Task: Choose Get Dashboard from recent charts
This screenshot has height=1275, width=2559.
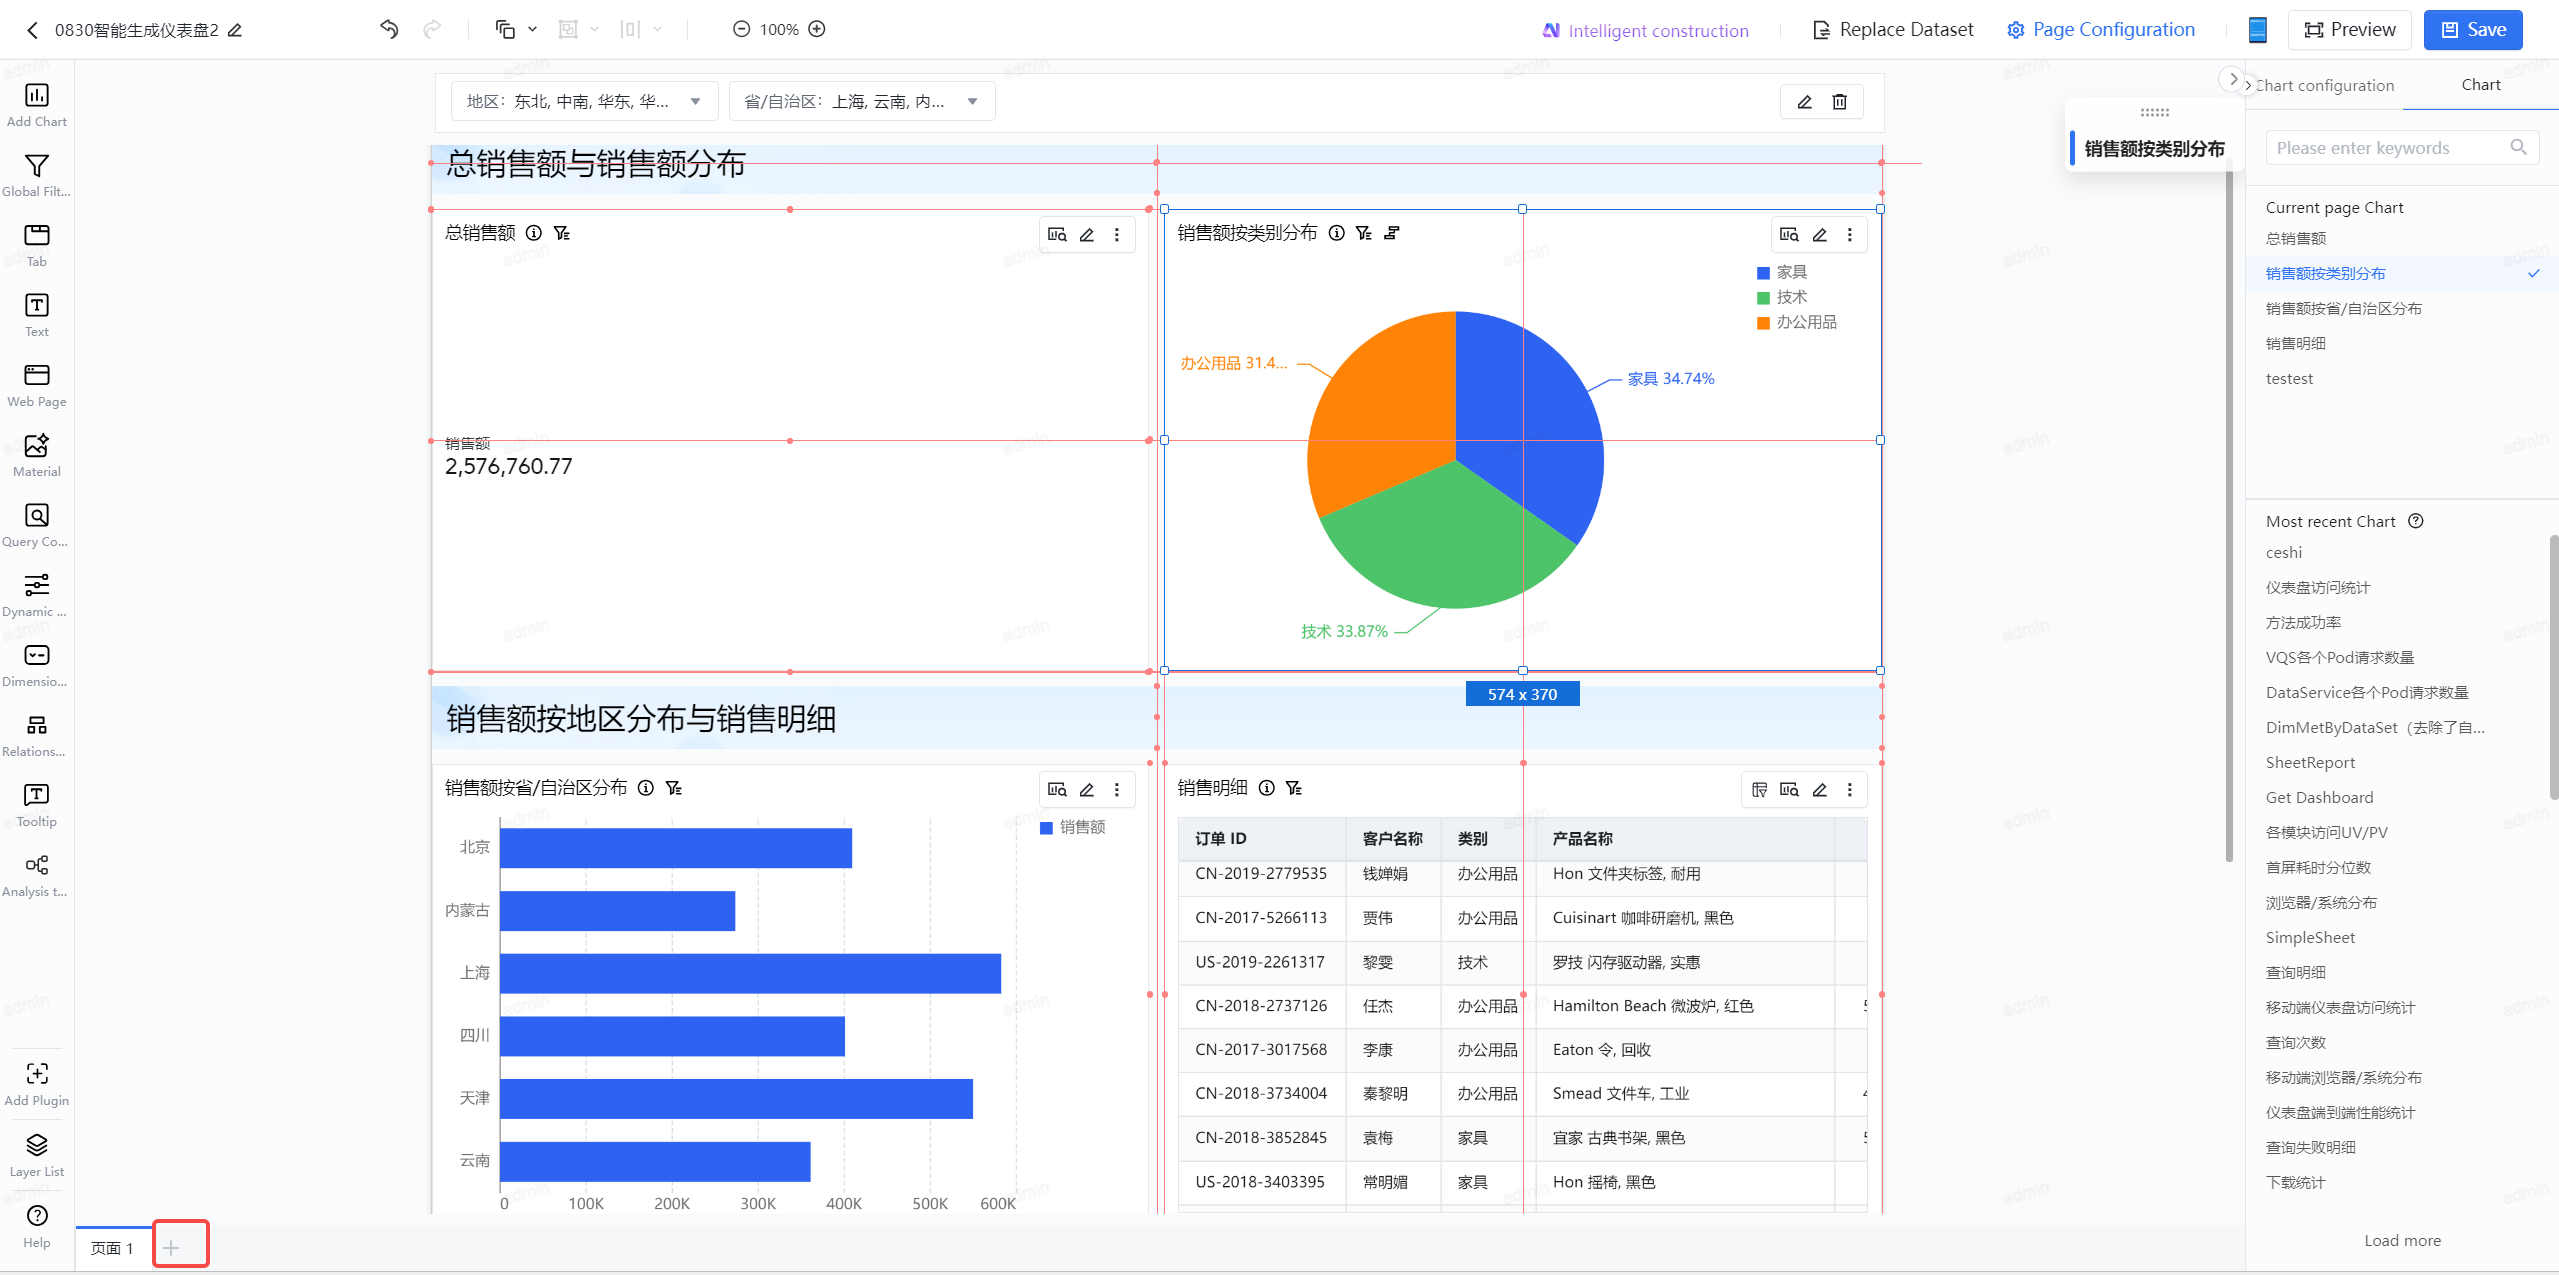Action: coord(2319,797)
